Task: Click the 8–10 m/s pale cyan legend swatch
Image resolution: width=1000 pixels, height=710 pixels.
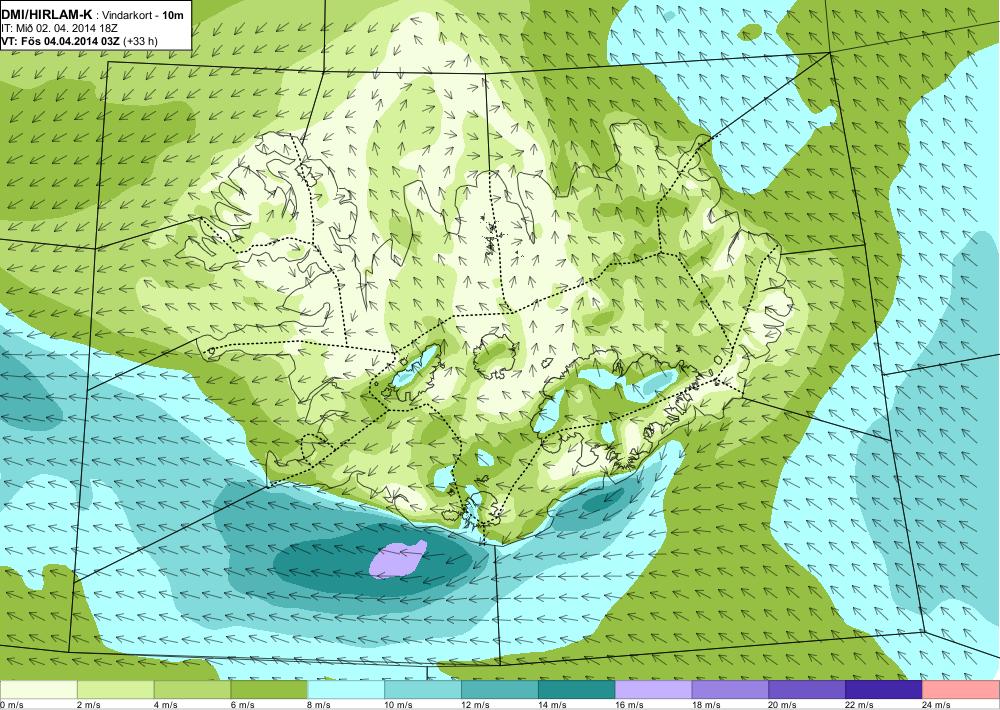Action: click(x=346, y=690)
